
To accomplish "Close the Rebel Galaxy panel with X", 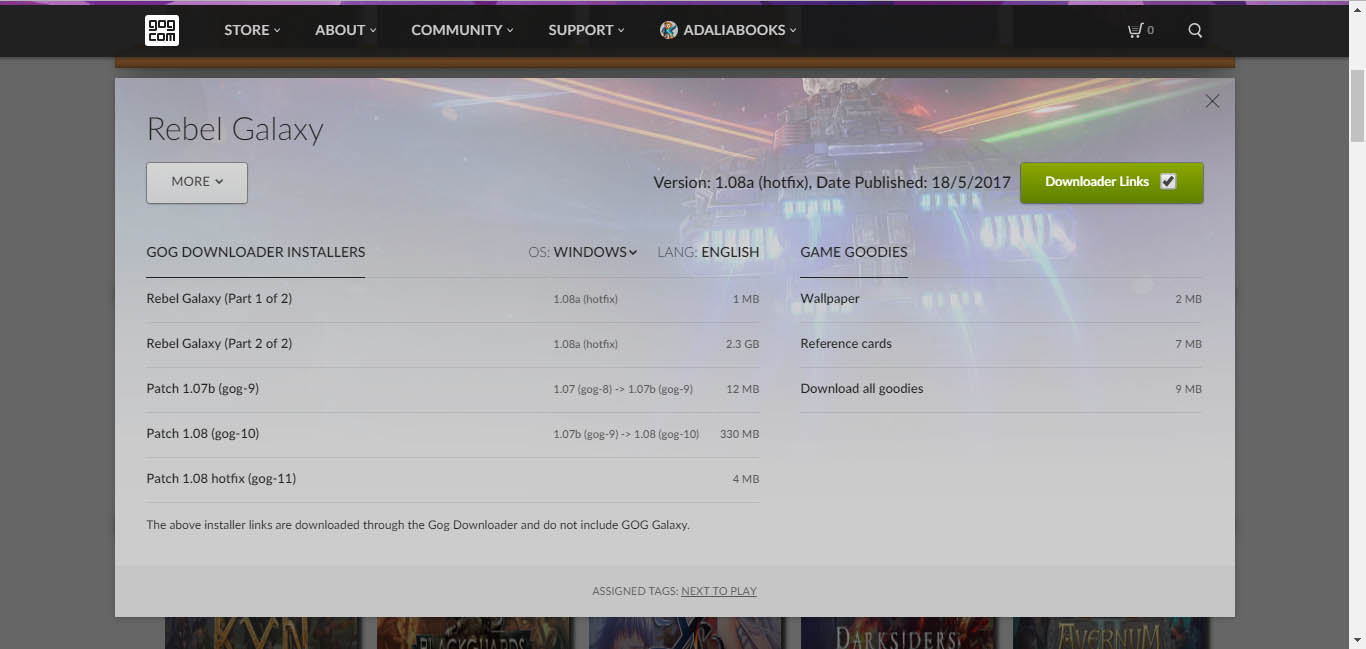I will coord(1212,101).
